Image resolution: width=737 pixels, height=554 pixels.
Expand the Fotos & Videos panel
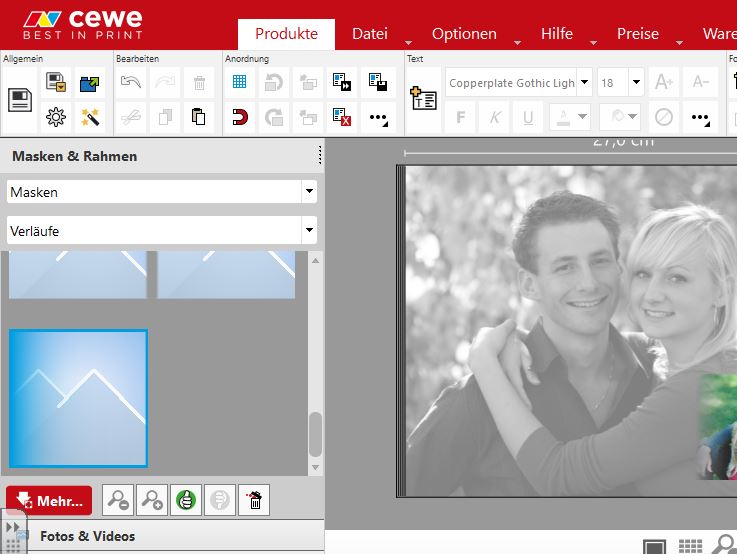tap(87, 536)
